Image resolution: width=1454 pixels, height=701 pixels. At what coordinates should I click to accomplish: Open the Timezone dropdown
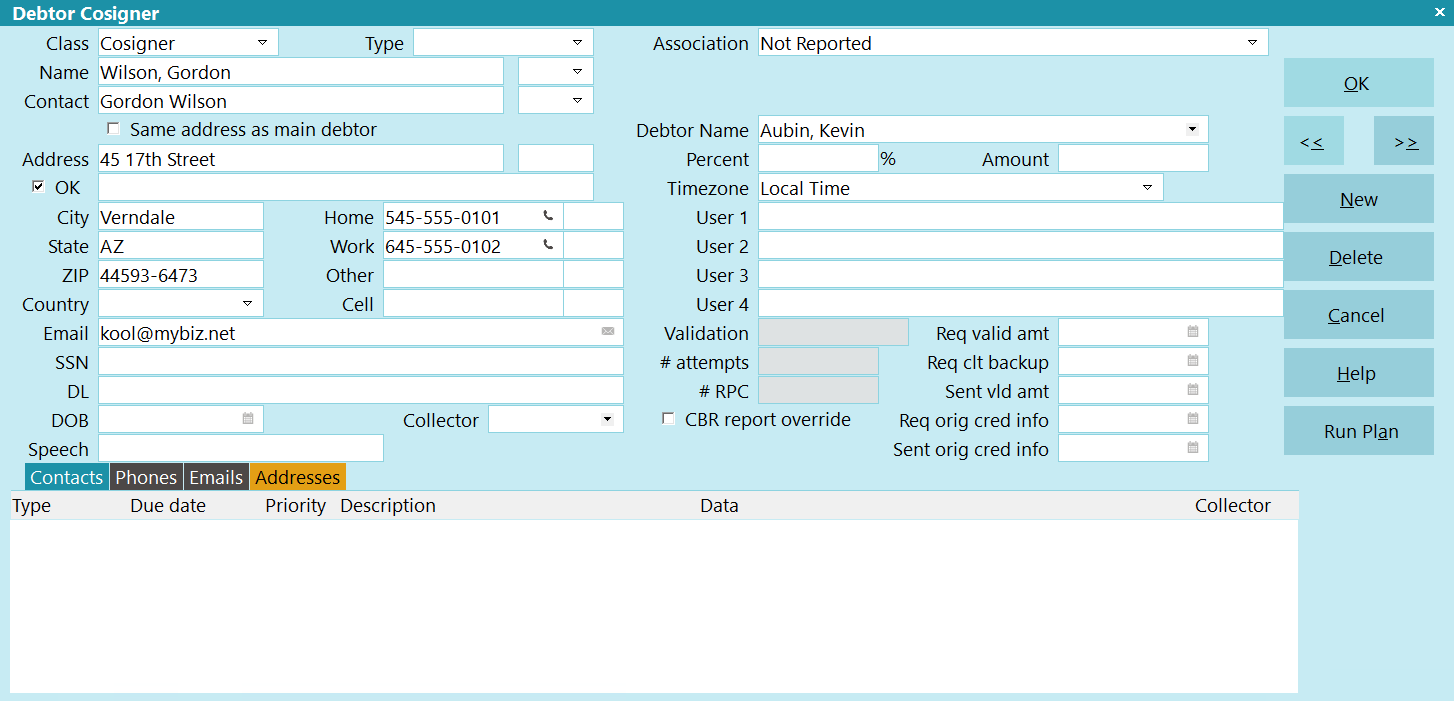point(1147,187)
